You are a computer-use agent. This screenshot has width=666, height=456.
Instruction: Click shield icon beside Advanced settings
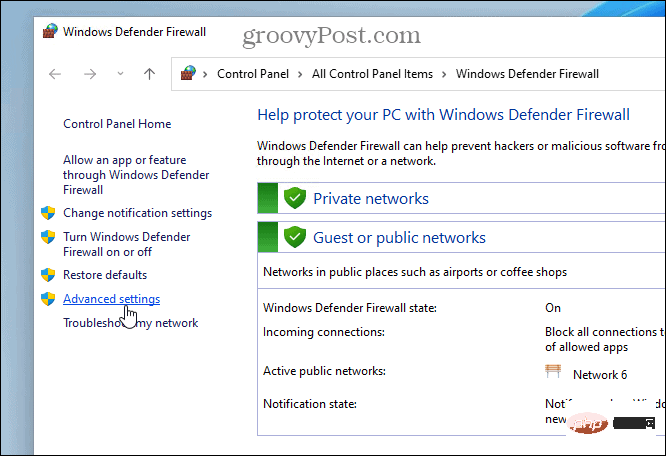pos(48,299)
